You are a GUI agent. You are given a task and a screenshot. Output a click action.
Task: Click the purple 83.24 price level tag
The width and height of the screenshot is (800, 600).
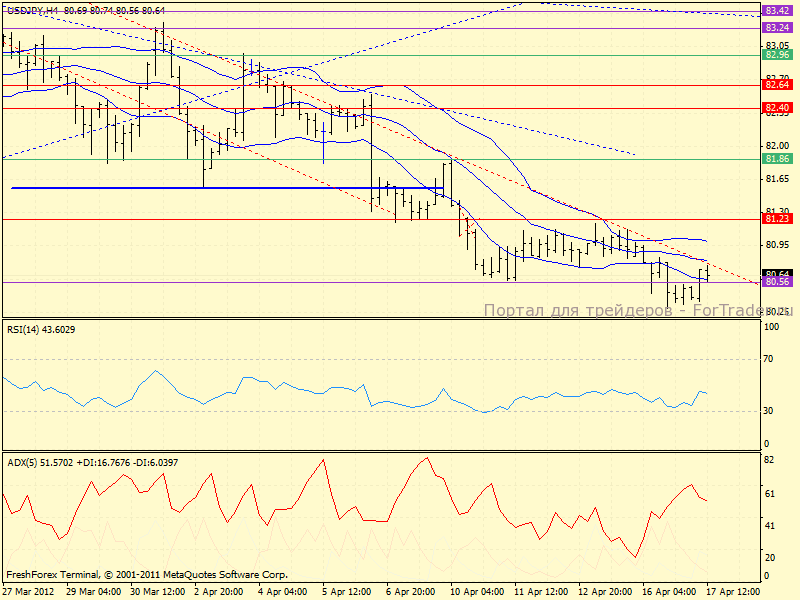pyautogui.click(x=777, y=29)
